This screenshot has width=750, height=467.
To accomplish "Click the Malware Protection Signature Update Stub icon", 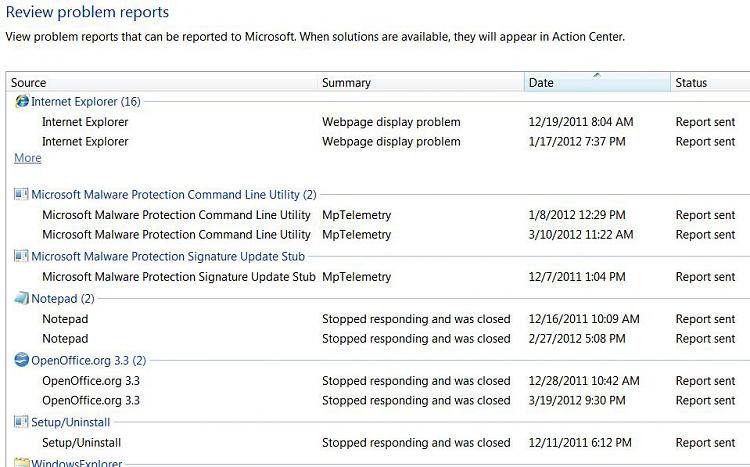I will click(x=21, y=256).
